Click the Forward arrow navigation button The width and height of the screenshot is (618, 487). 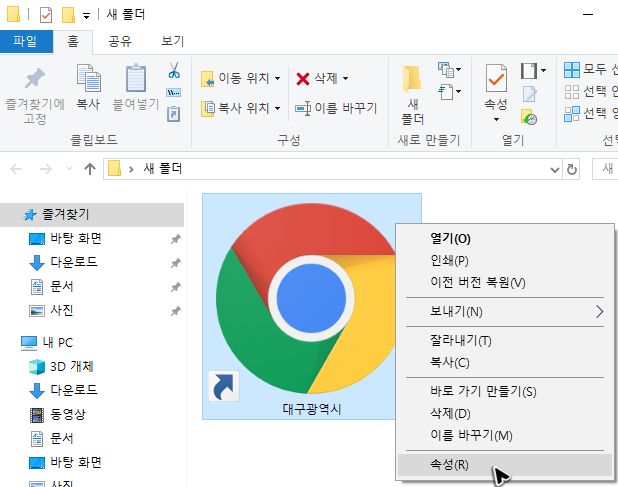pyautogui.click(x=46, y=169)
